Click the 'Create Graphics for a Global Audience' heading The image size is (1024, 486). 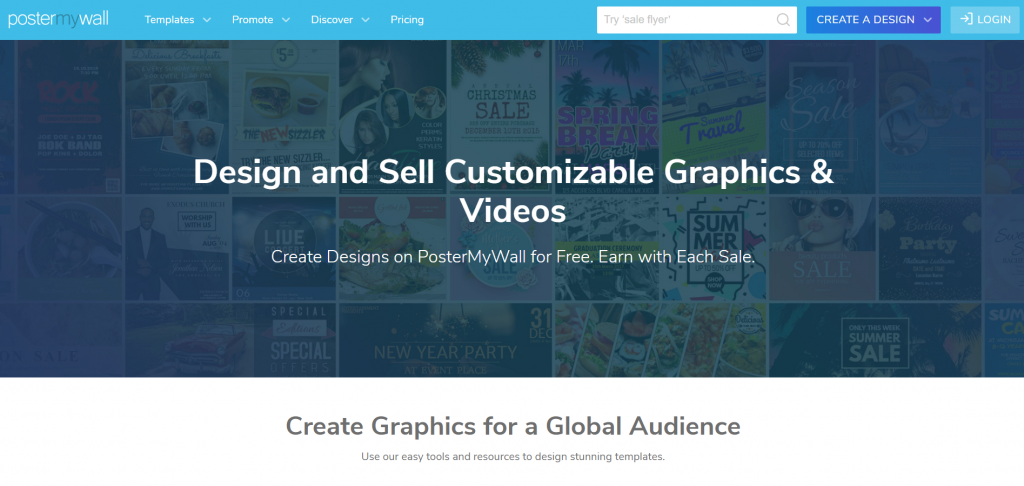[x=513, y=426]
